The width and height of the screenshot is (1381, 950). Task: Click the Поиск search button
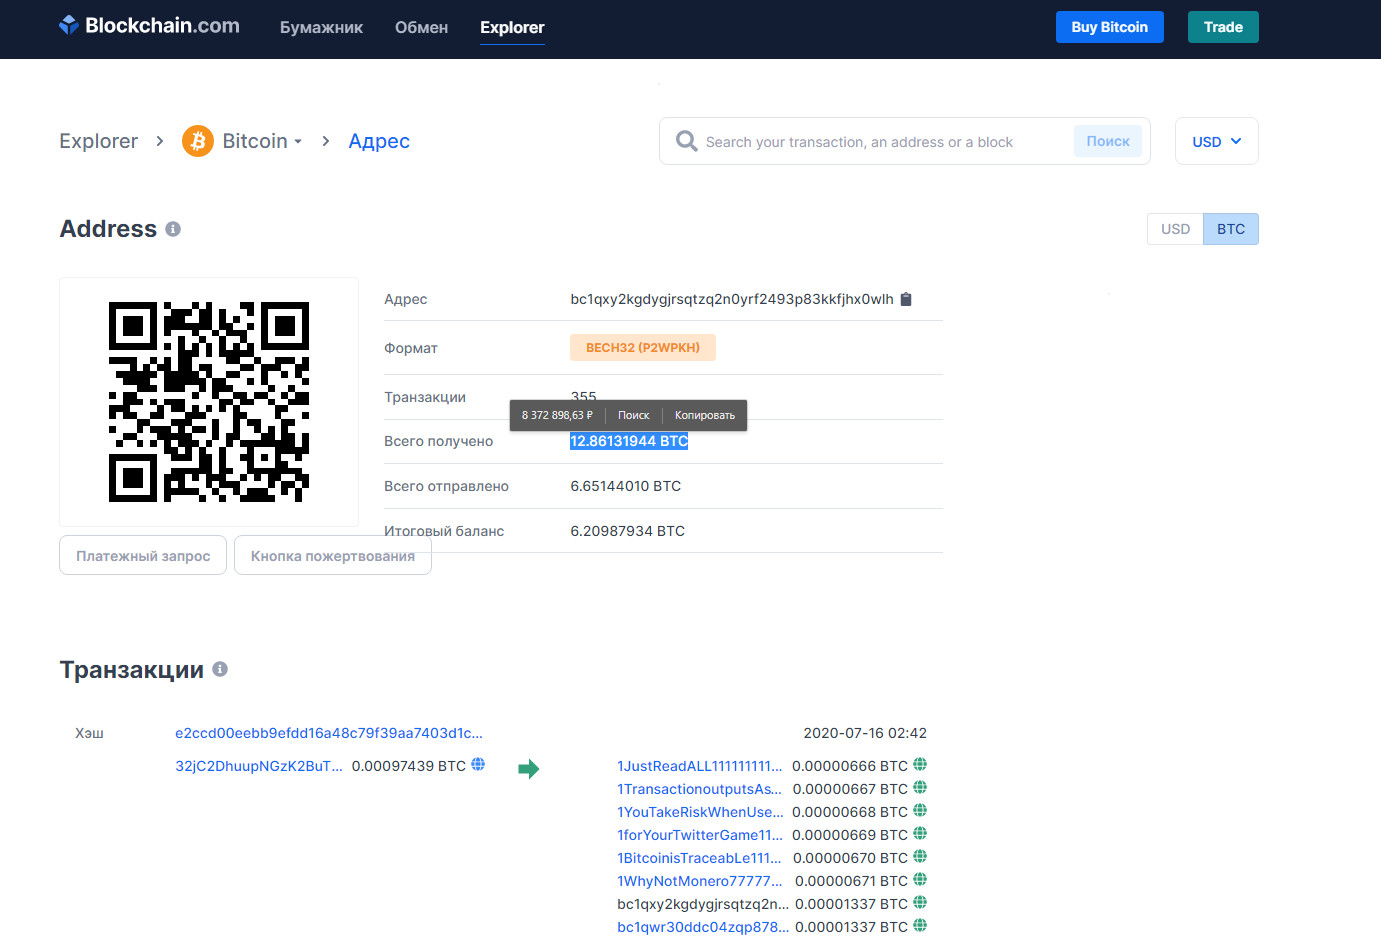pos(1108,141)
